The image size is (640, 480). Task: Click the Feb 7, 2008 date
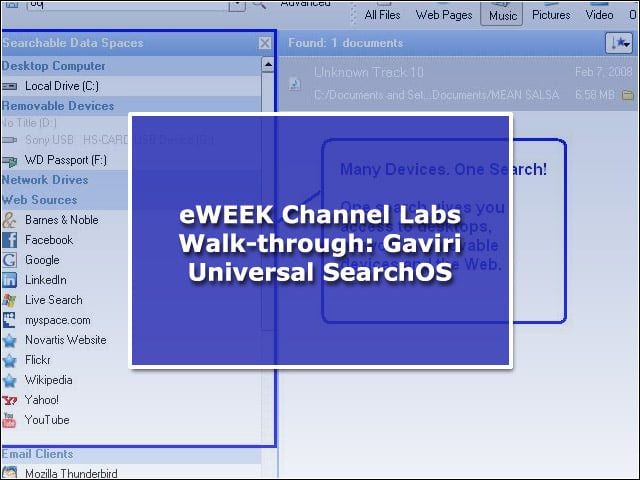(x=603, y=72)
